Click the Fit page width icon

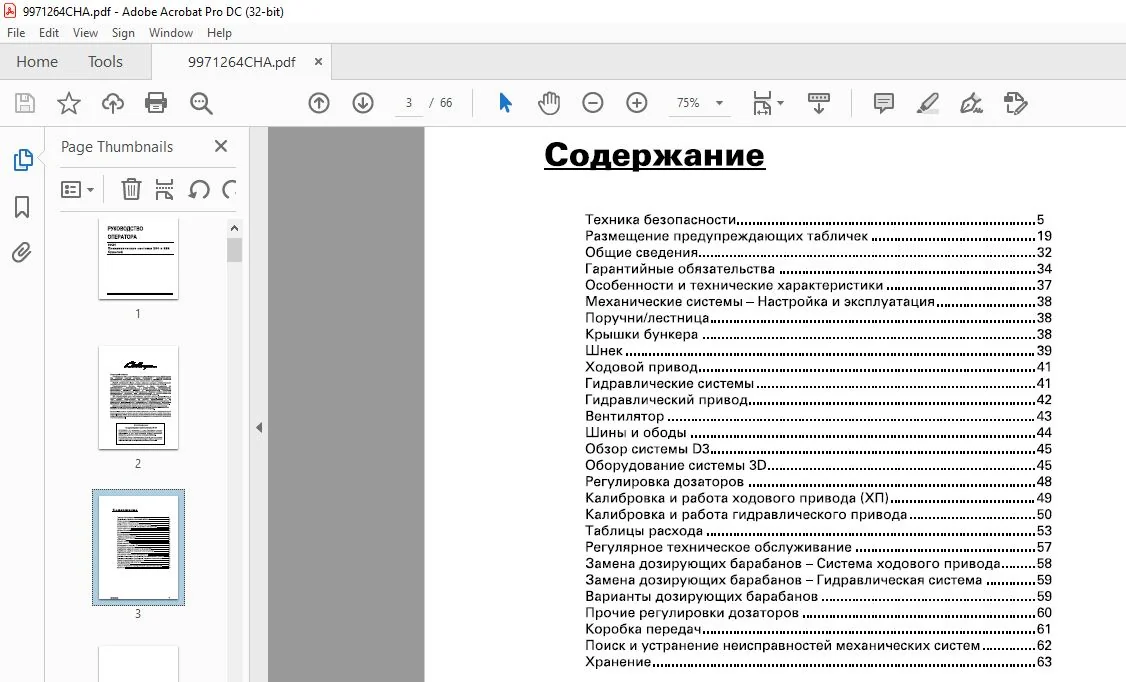coord(762,103)
